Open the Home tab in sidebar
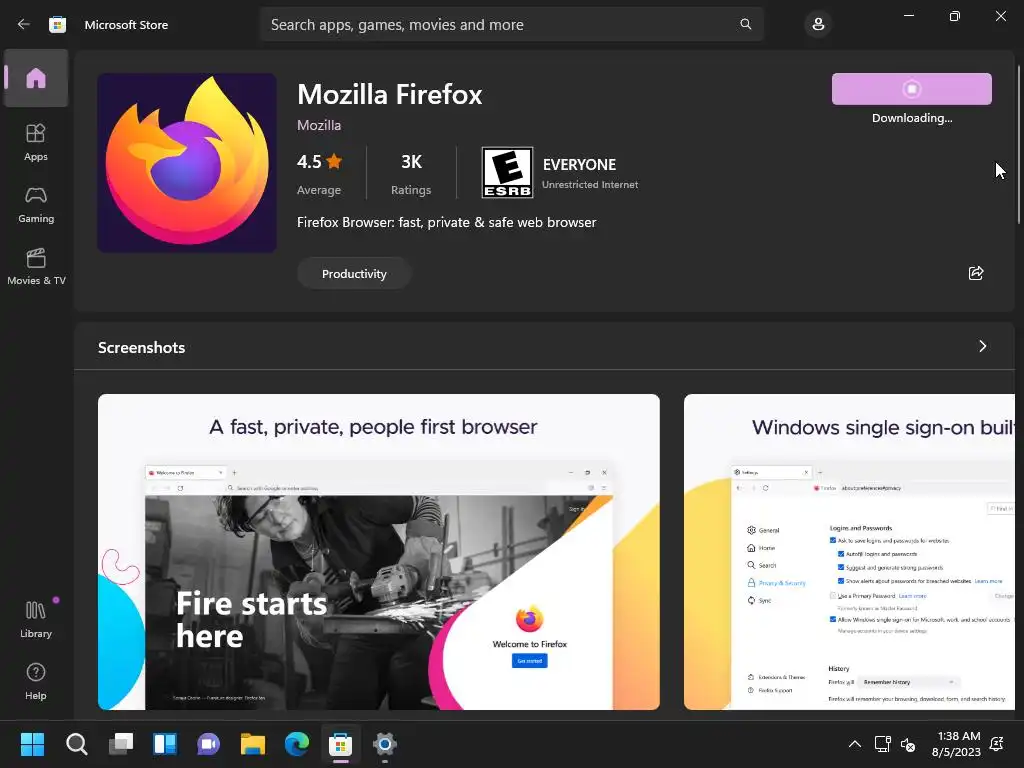Image resolution: width=1024 pixels, height=768 pixels. [x=36, y=78]
